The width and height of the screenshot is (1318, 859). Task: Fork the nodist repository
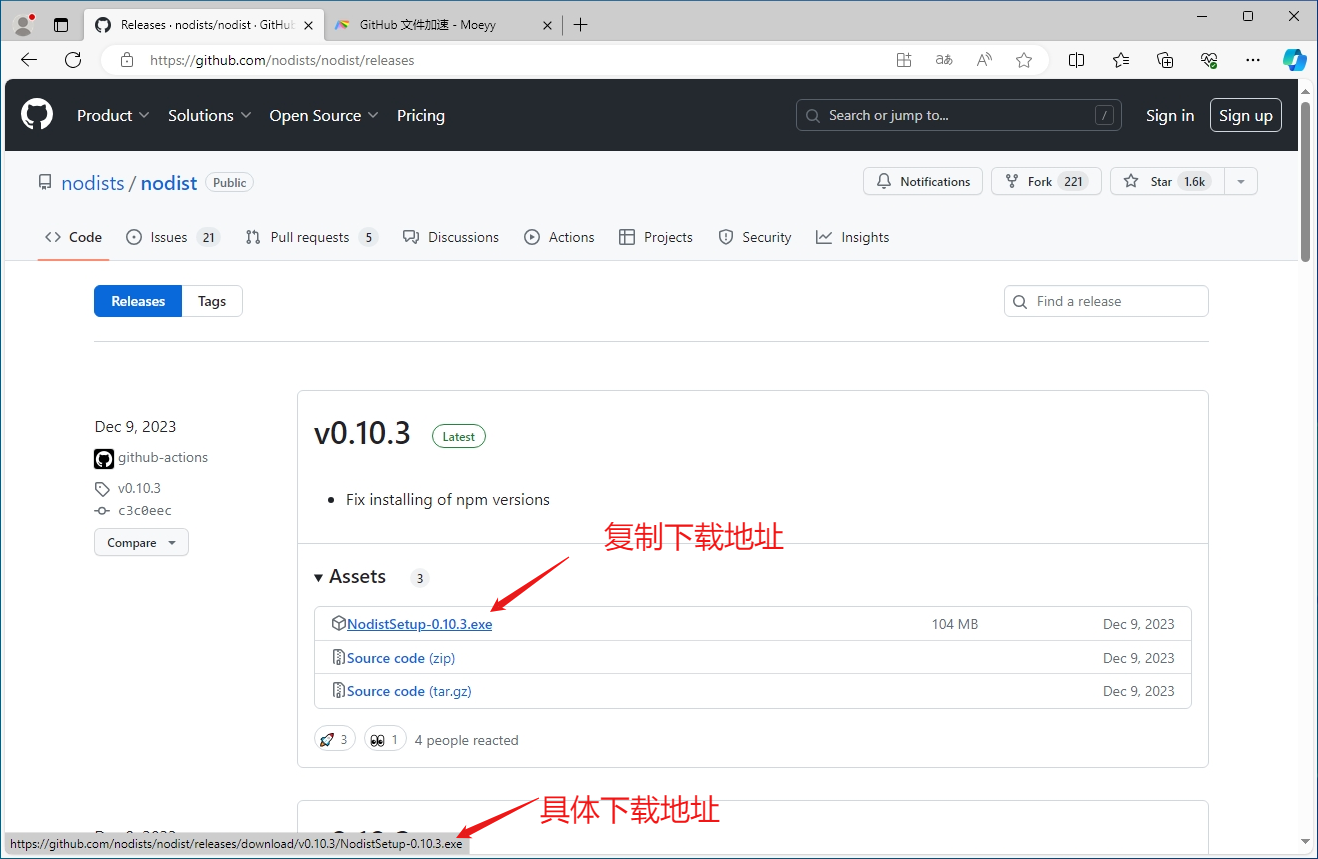click(x=1046, y=181)
